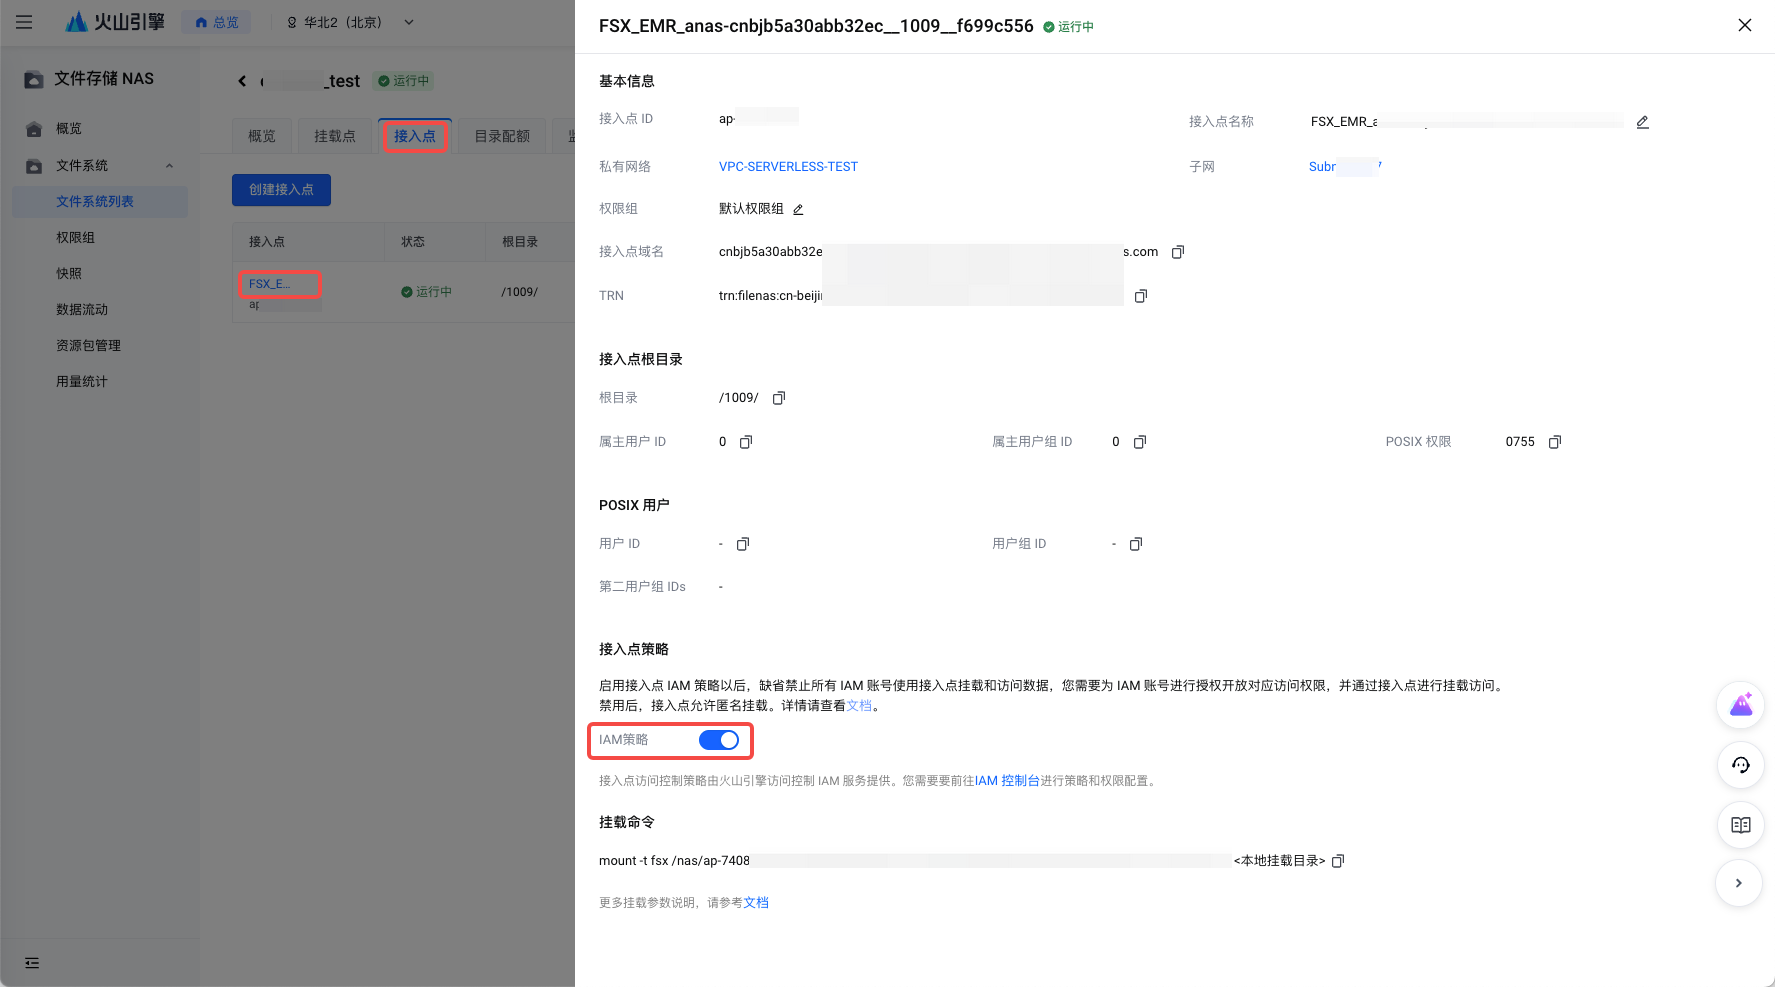
Task: Click the Volcano Engine logo
Action: [115, 22]
